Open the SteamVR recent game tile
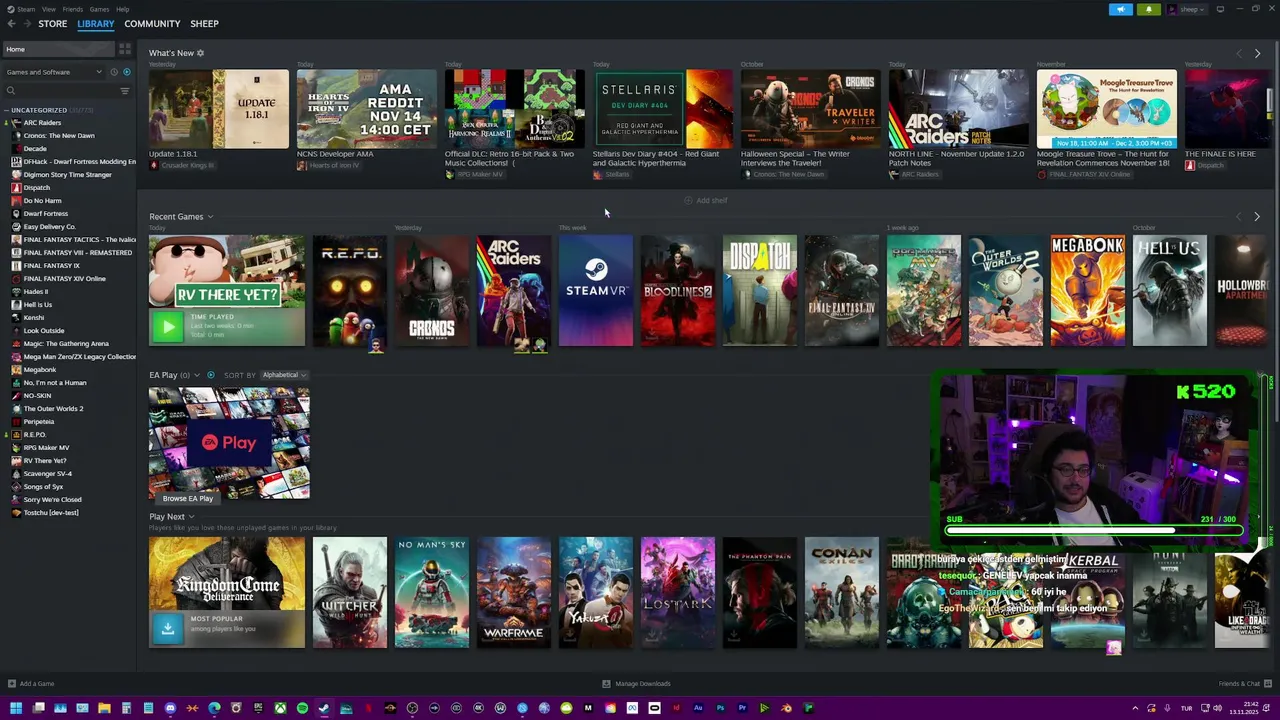Image resolution: width=1280 pixels, height=720 pixels. (x=596, y=290)
